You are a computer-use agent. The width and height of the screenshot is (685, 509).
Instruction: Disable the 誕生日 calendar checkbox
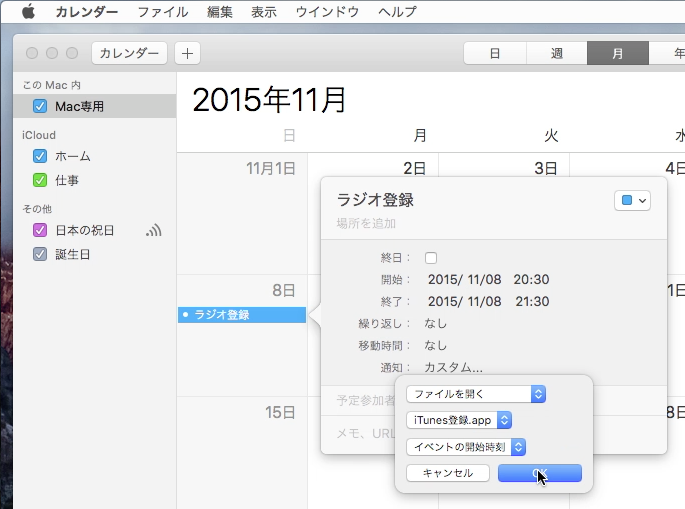click(40, 255)
